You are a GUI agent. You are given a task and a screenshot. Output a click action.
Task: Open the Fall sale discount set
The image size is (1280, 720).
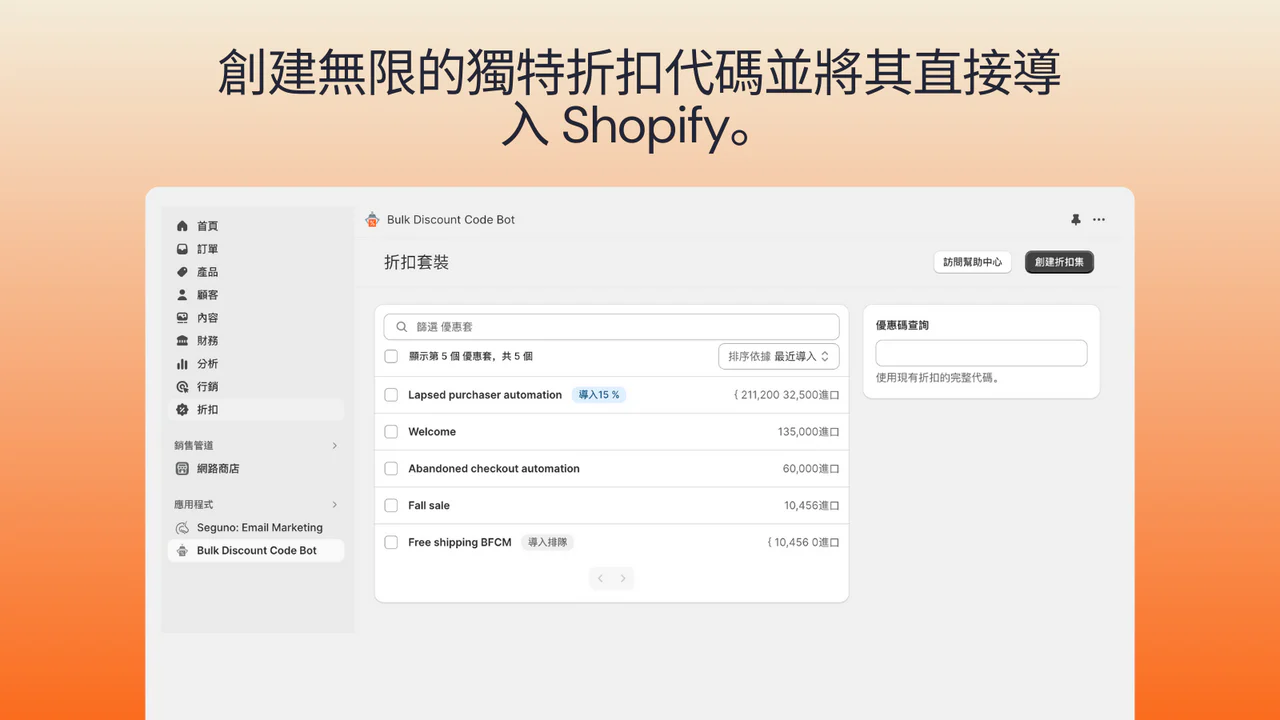point(429,506)
